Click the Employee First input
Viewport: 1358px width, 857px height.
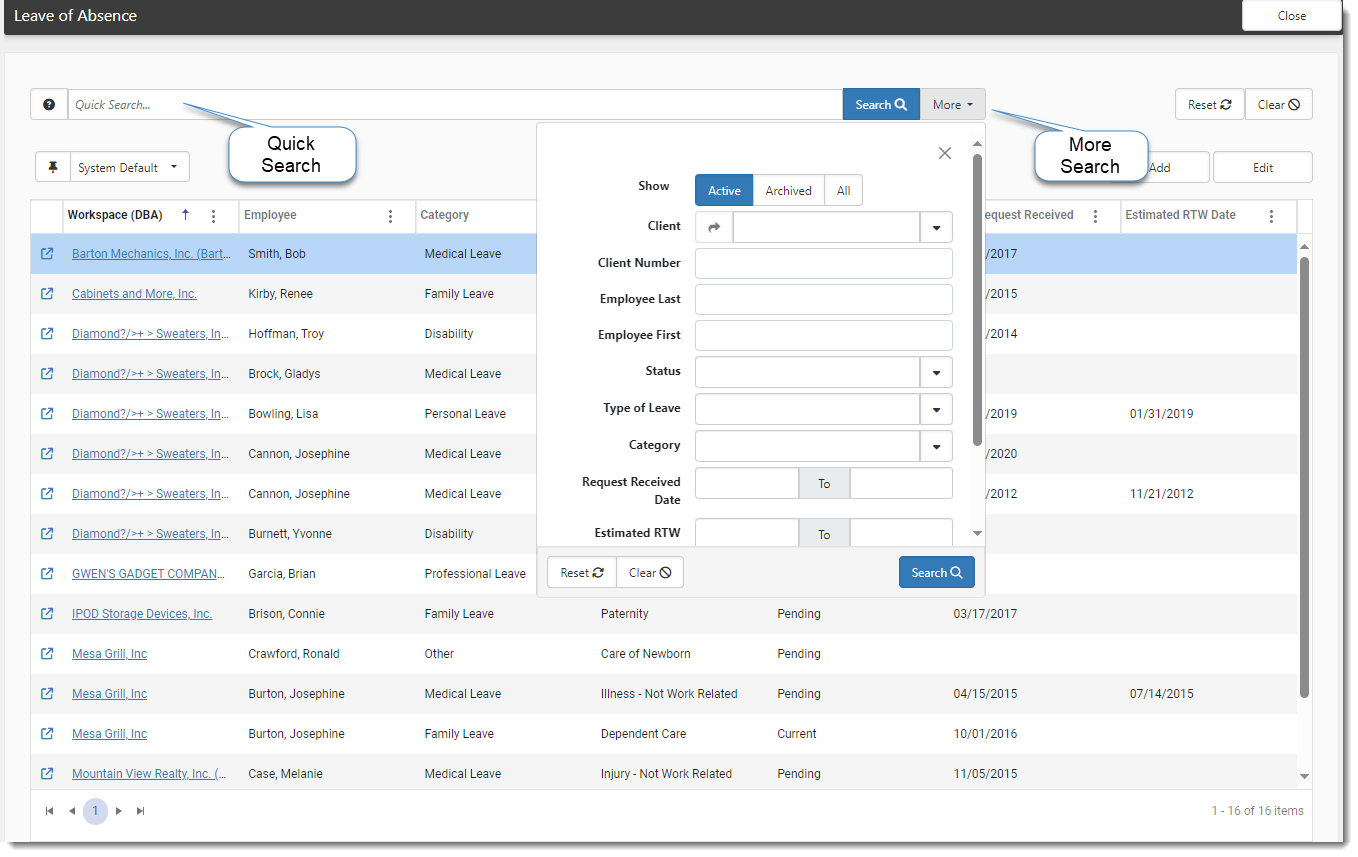click(824, 336)
